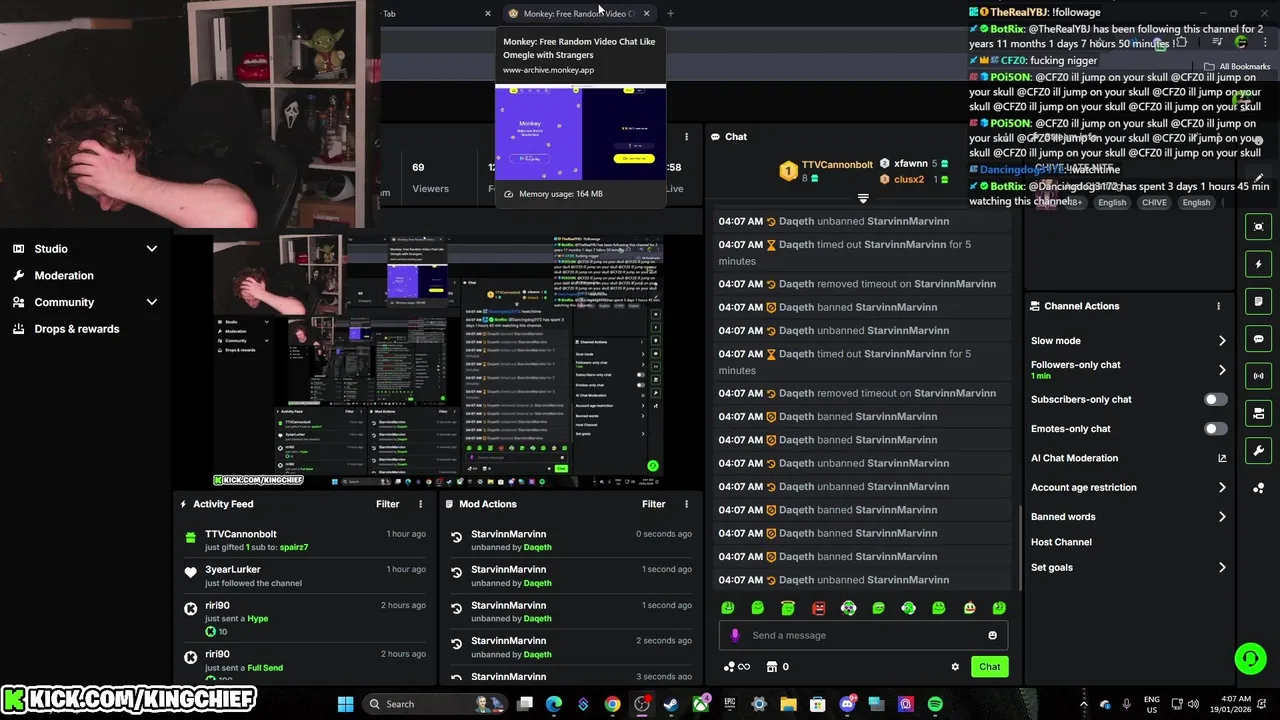
Task: Jump to latest with chat down-arrow
Action: 863,198
